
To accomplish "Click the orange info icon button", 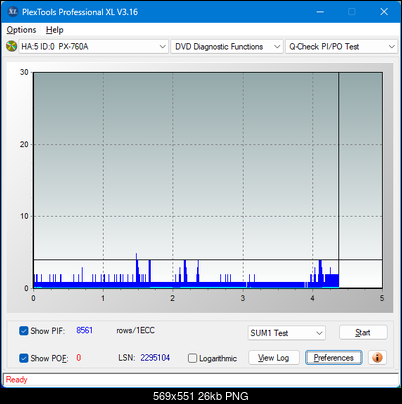I will coord(377,358).
